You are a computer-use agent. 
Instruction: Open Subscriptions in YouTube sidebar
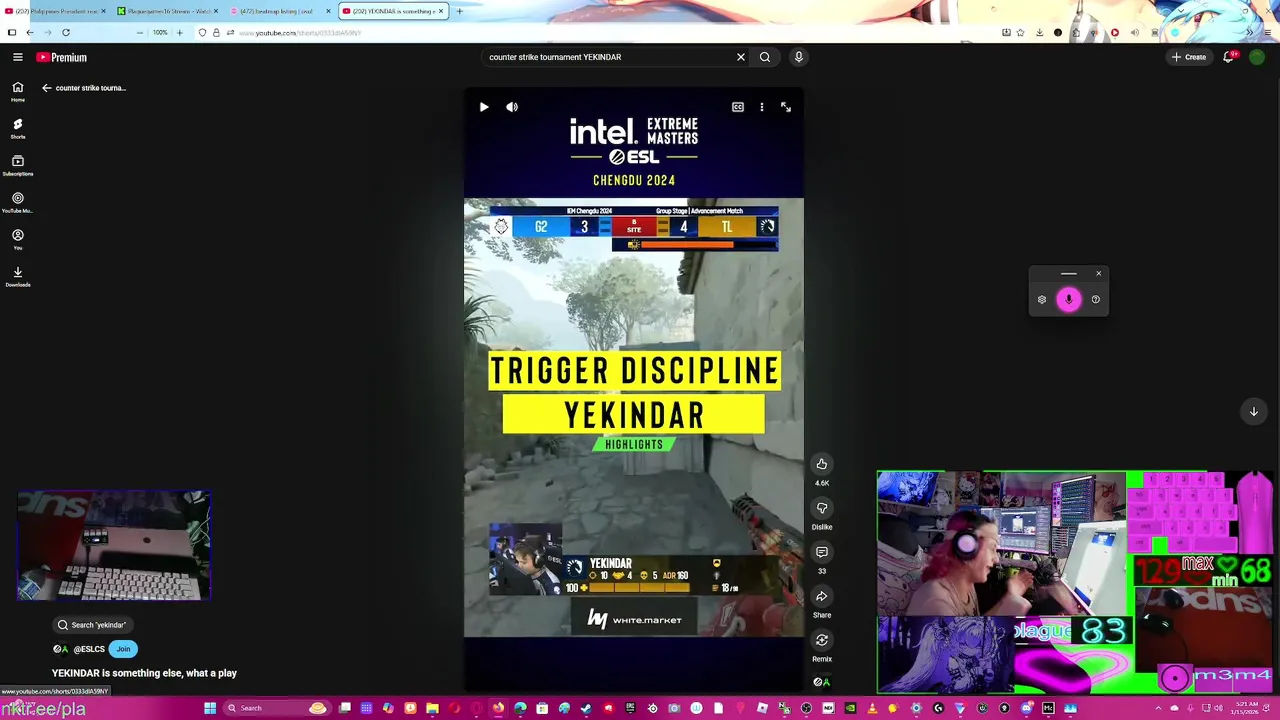[x=18, y=165]
